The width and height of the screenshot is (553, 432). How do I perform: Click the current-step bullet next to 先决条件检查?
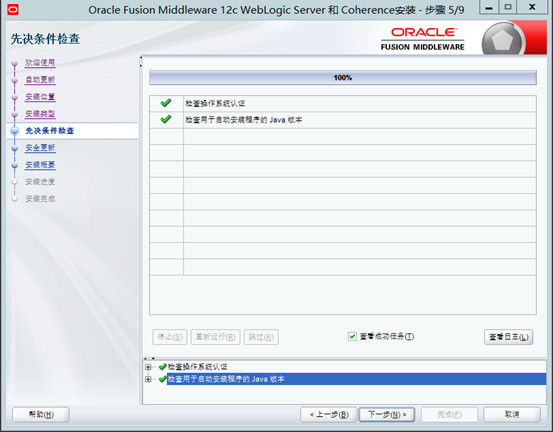(14, 131)
